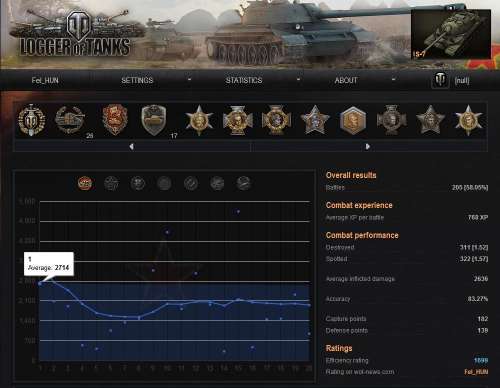The image size is (500, 388).
Task: Click the Combat experience heading
Action: click(x=359, y=205)
